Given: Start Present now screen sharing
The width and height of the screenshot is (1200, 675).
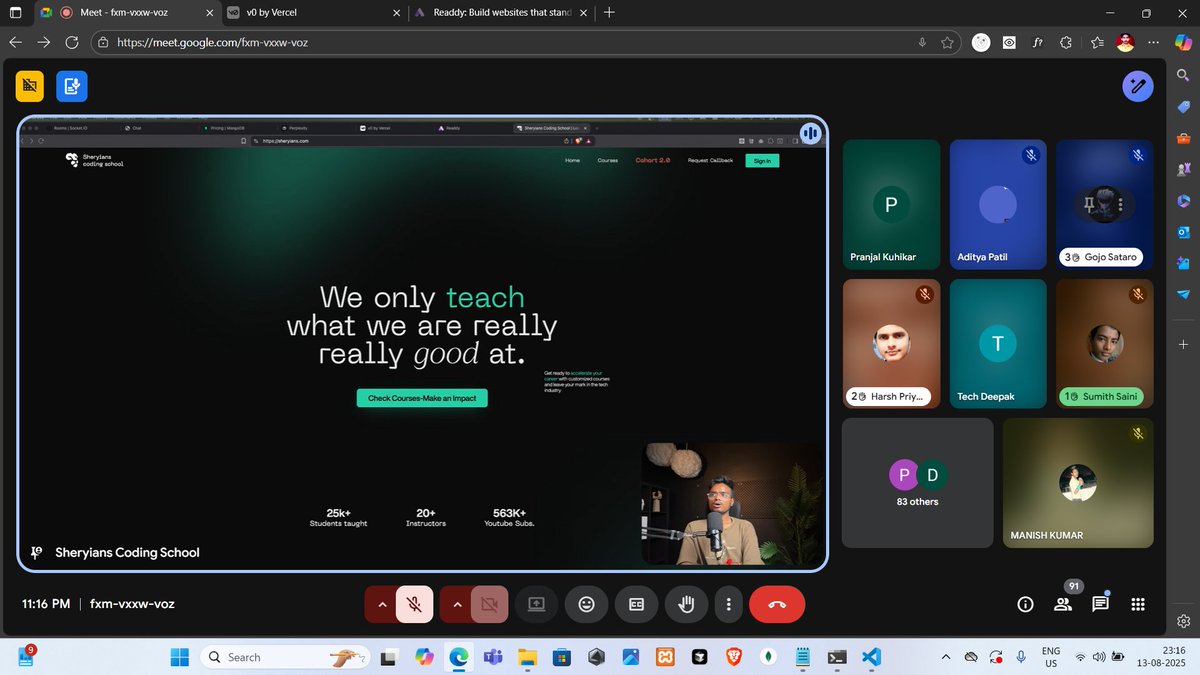Looking at the screenshot, I should [x=536, y=604].
